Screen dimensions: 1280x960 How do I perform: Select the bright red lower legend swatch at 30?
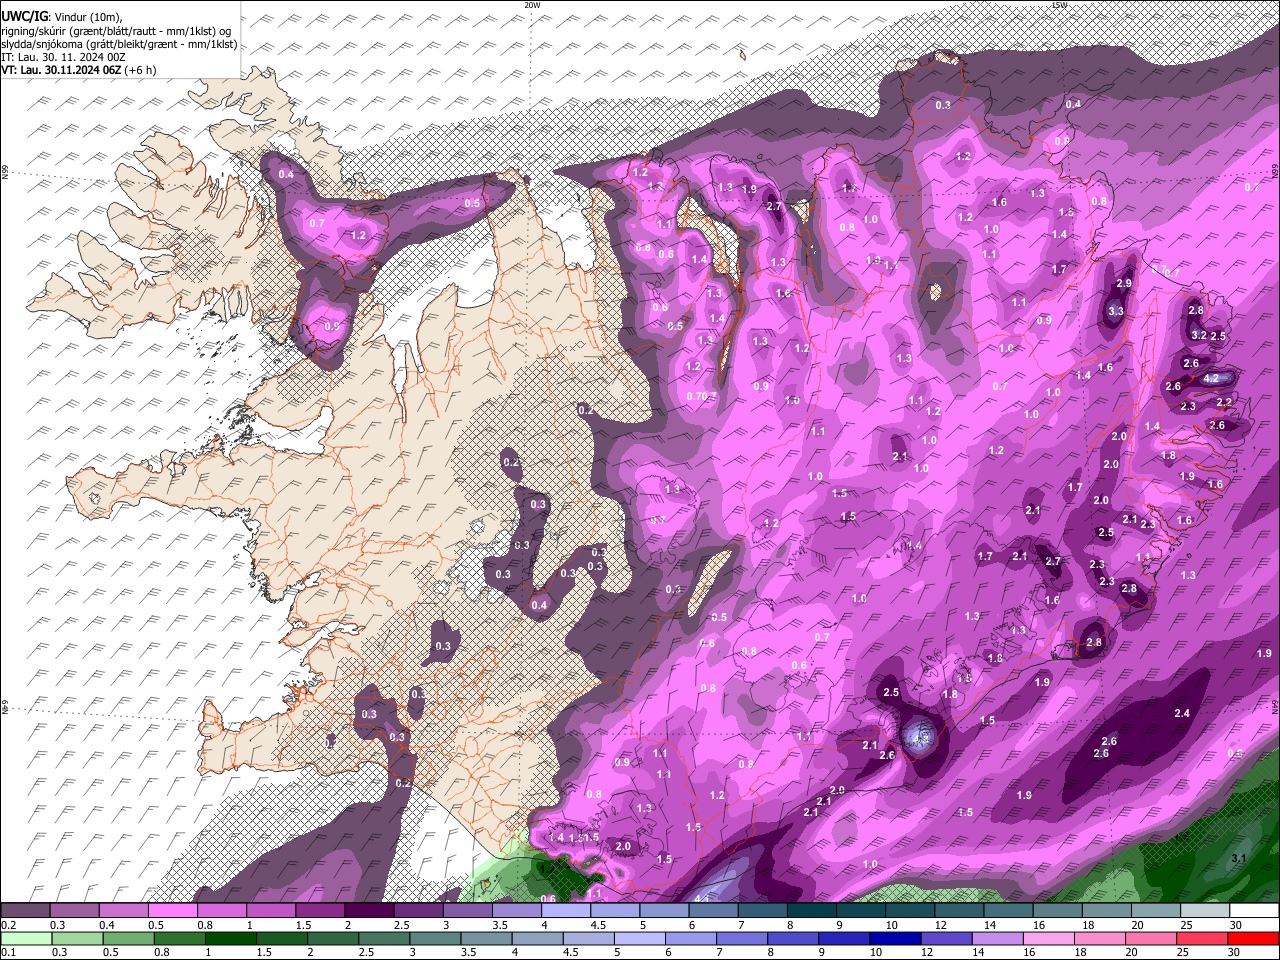point(1254,939)
